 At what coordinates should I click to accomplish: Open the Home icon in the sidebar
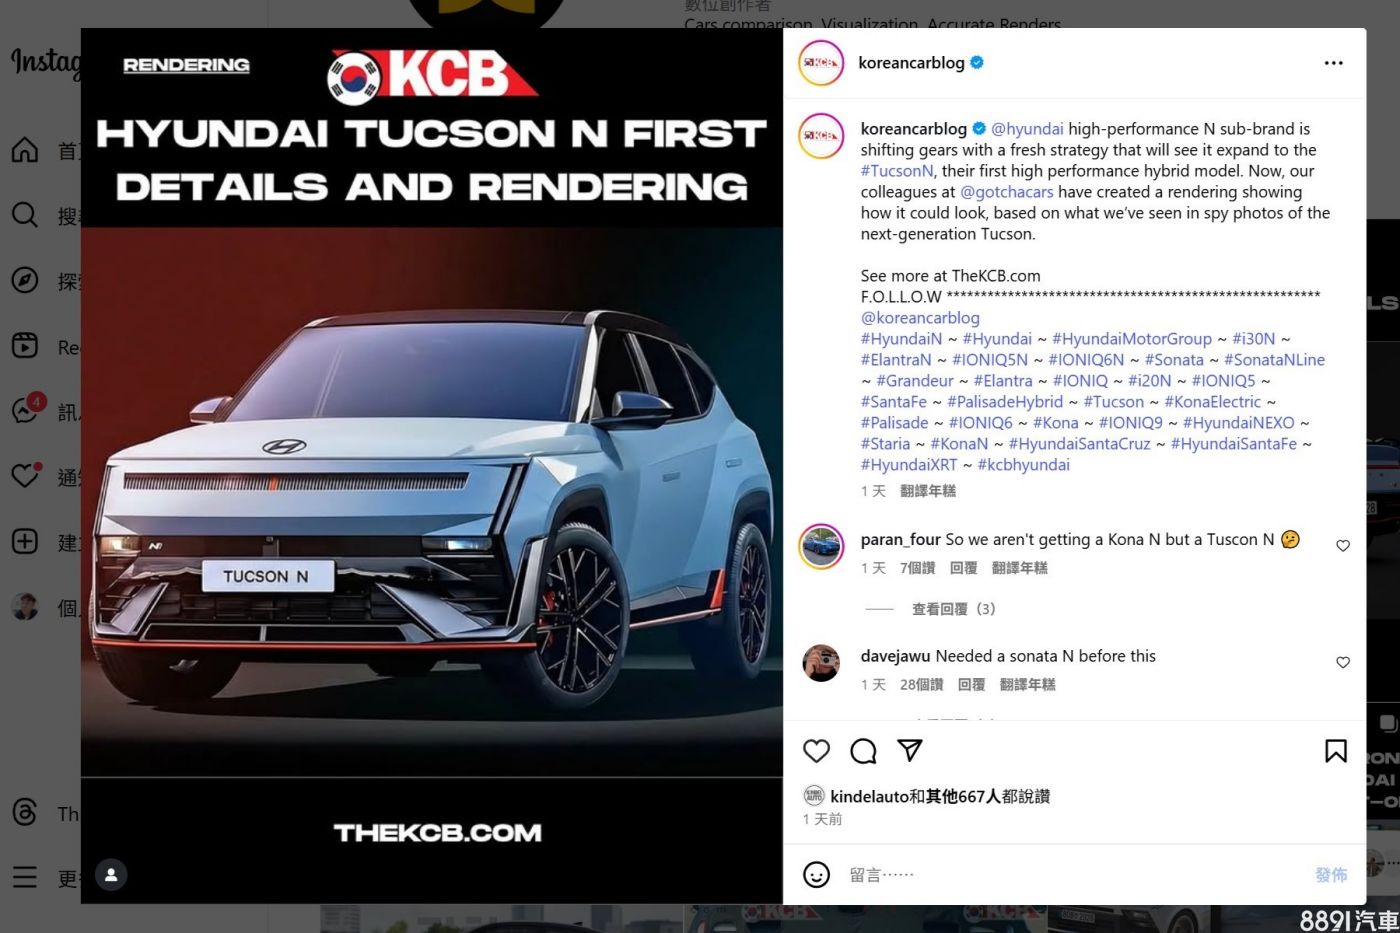click(25, 151)
